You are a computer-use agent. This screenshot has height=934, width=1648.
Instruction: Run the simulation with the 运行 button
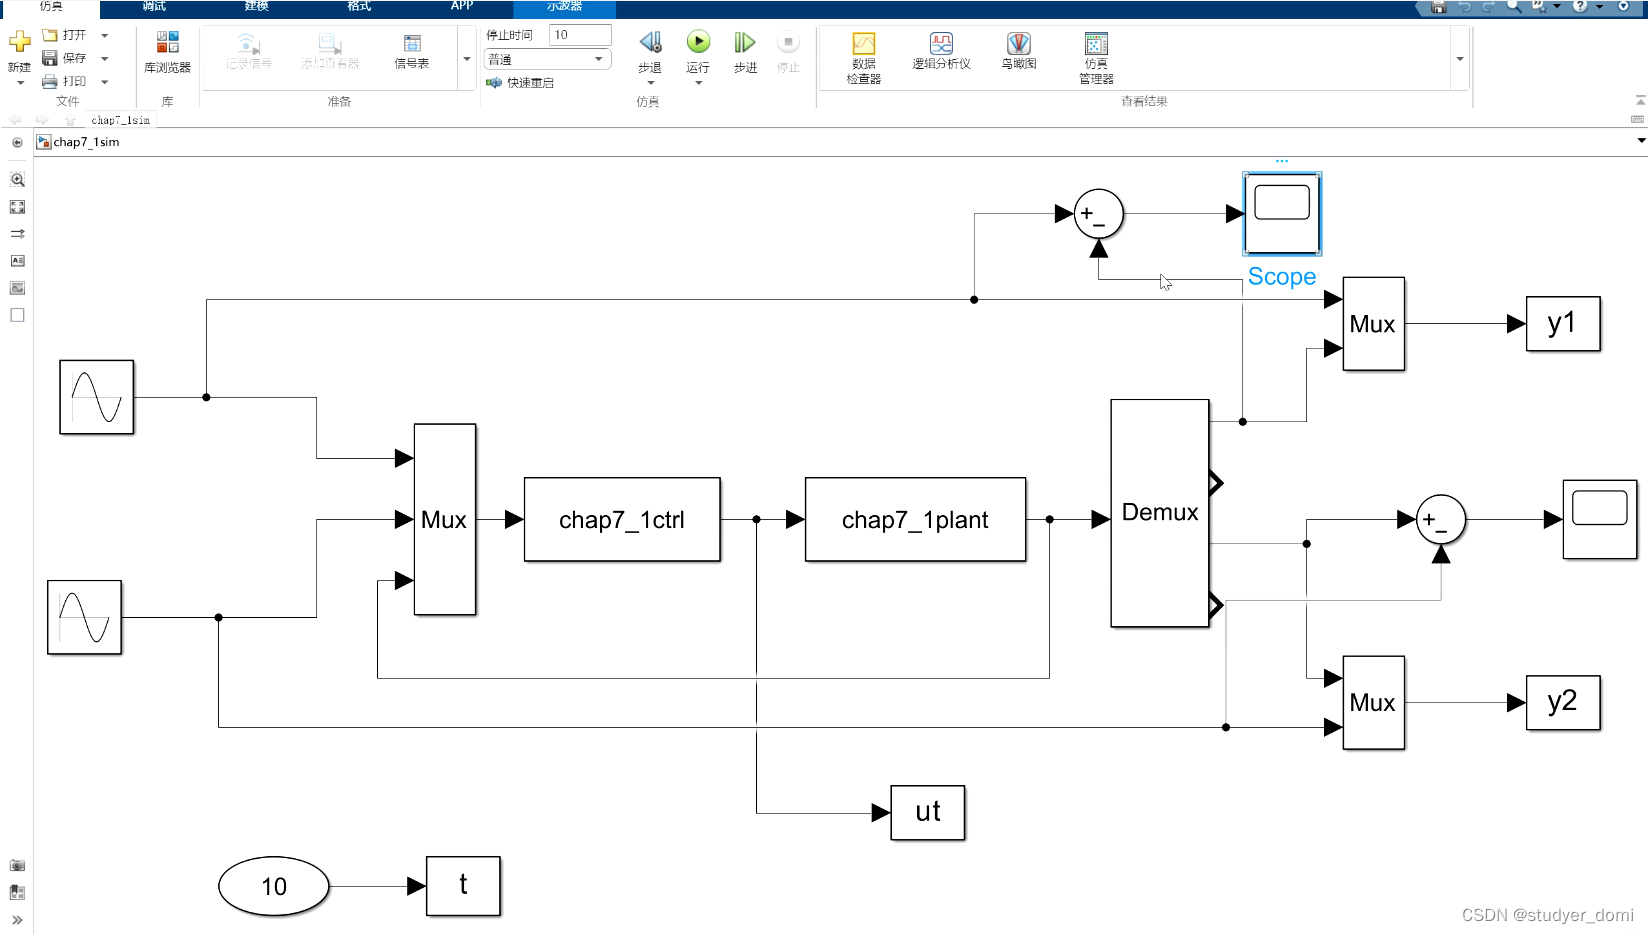(697, 45)
